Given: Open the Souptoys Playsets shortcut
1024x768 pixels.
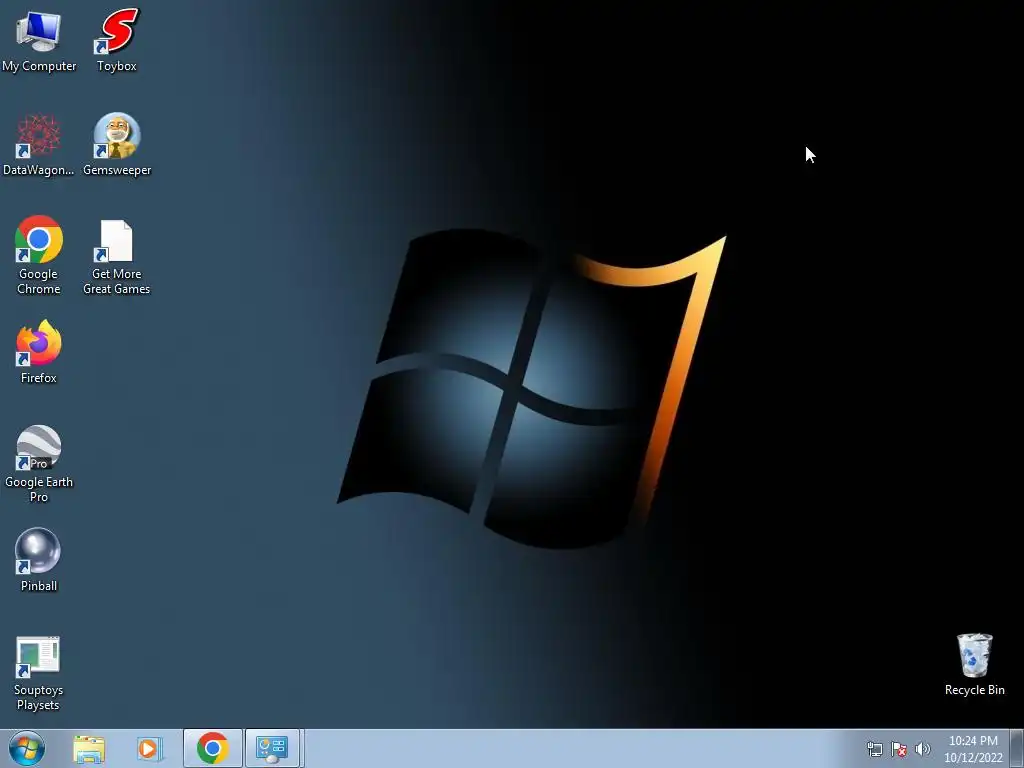Looking at the screenshot, I should point(39,673).
